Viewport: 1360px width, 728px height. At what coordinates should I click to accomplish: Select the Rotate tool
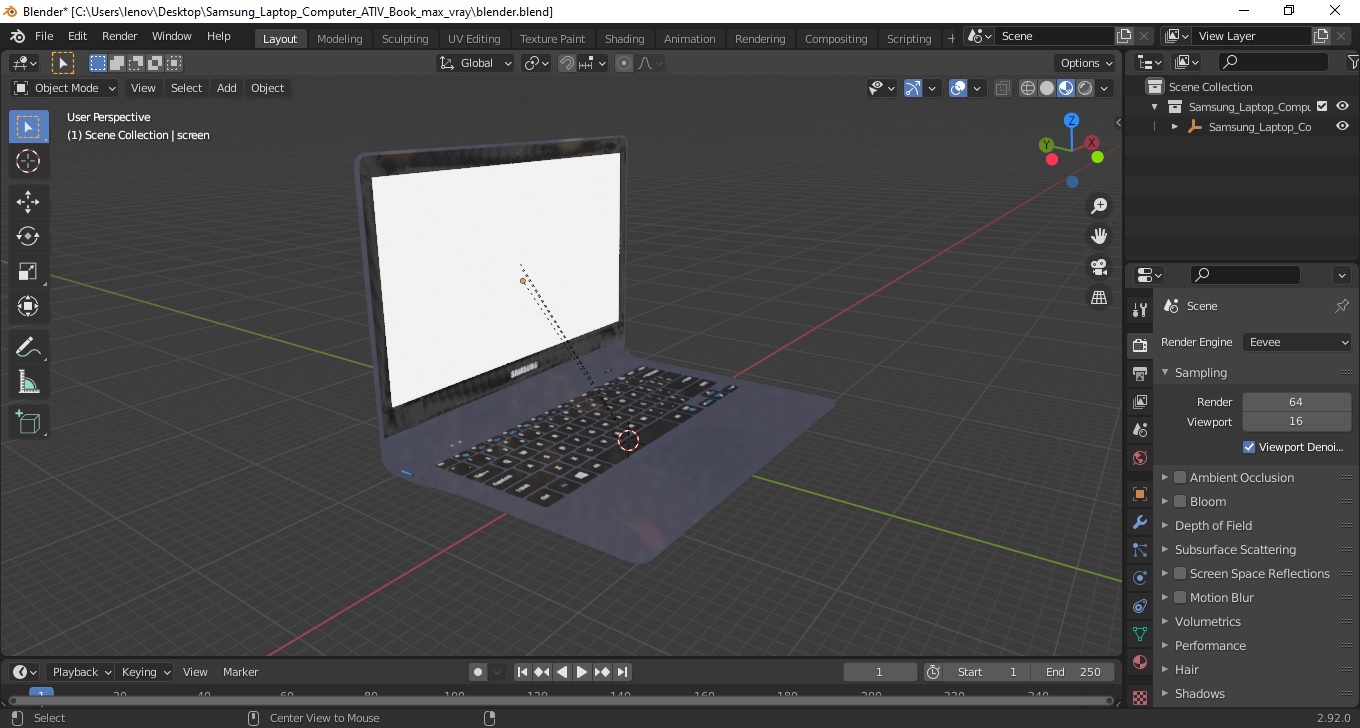(28, 236)
